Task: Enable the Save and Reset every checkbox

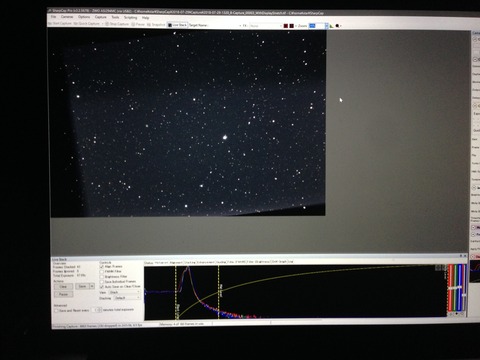Action: [56, 311]
